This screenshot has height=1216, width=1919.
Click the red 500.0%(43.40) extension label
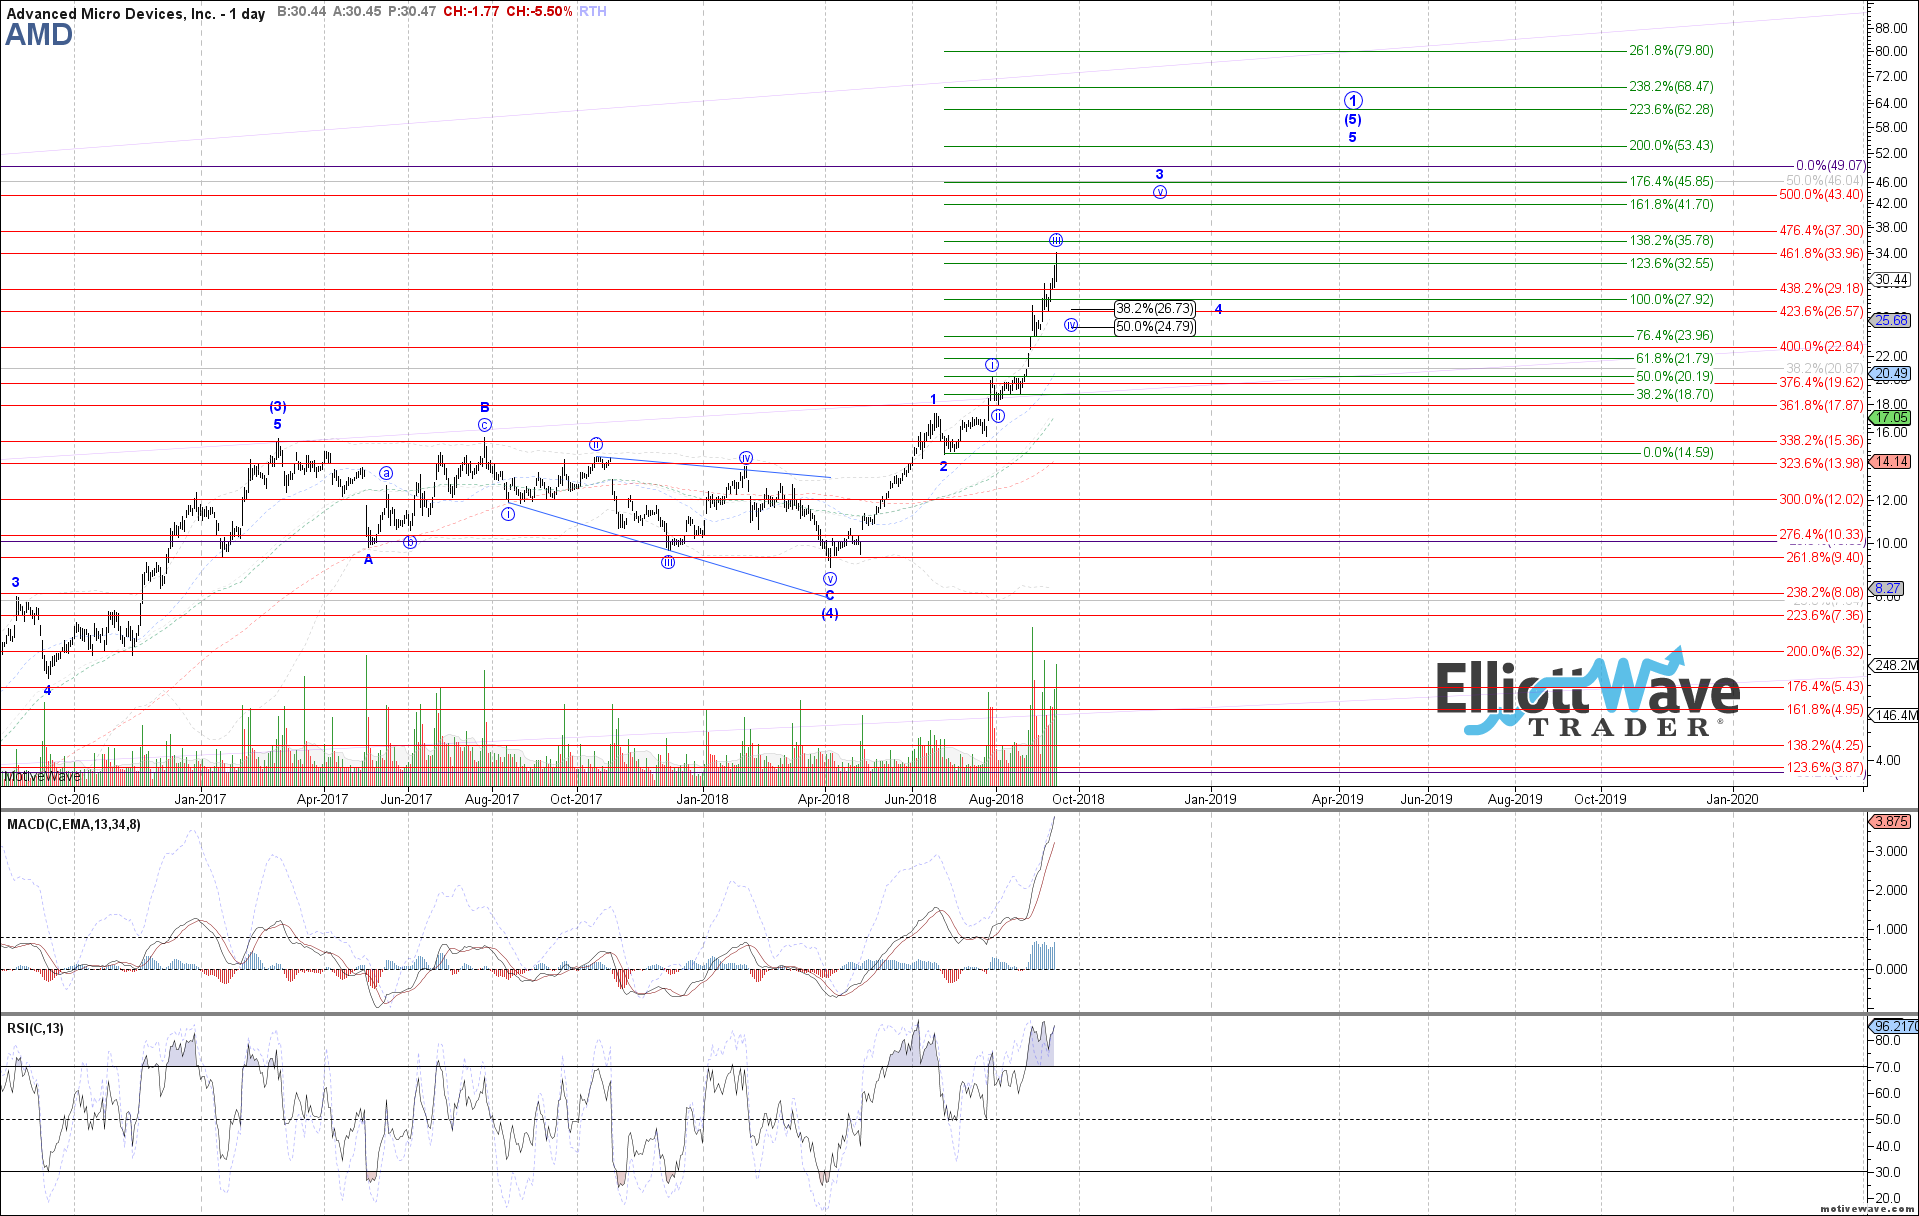(1821, 195)
